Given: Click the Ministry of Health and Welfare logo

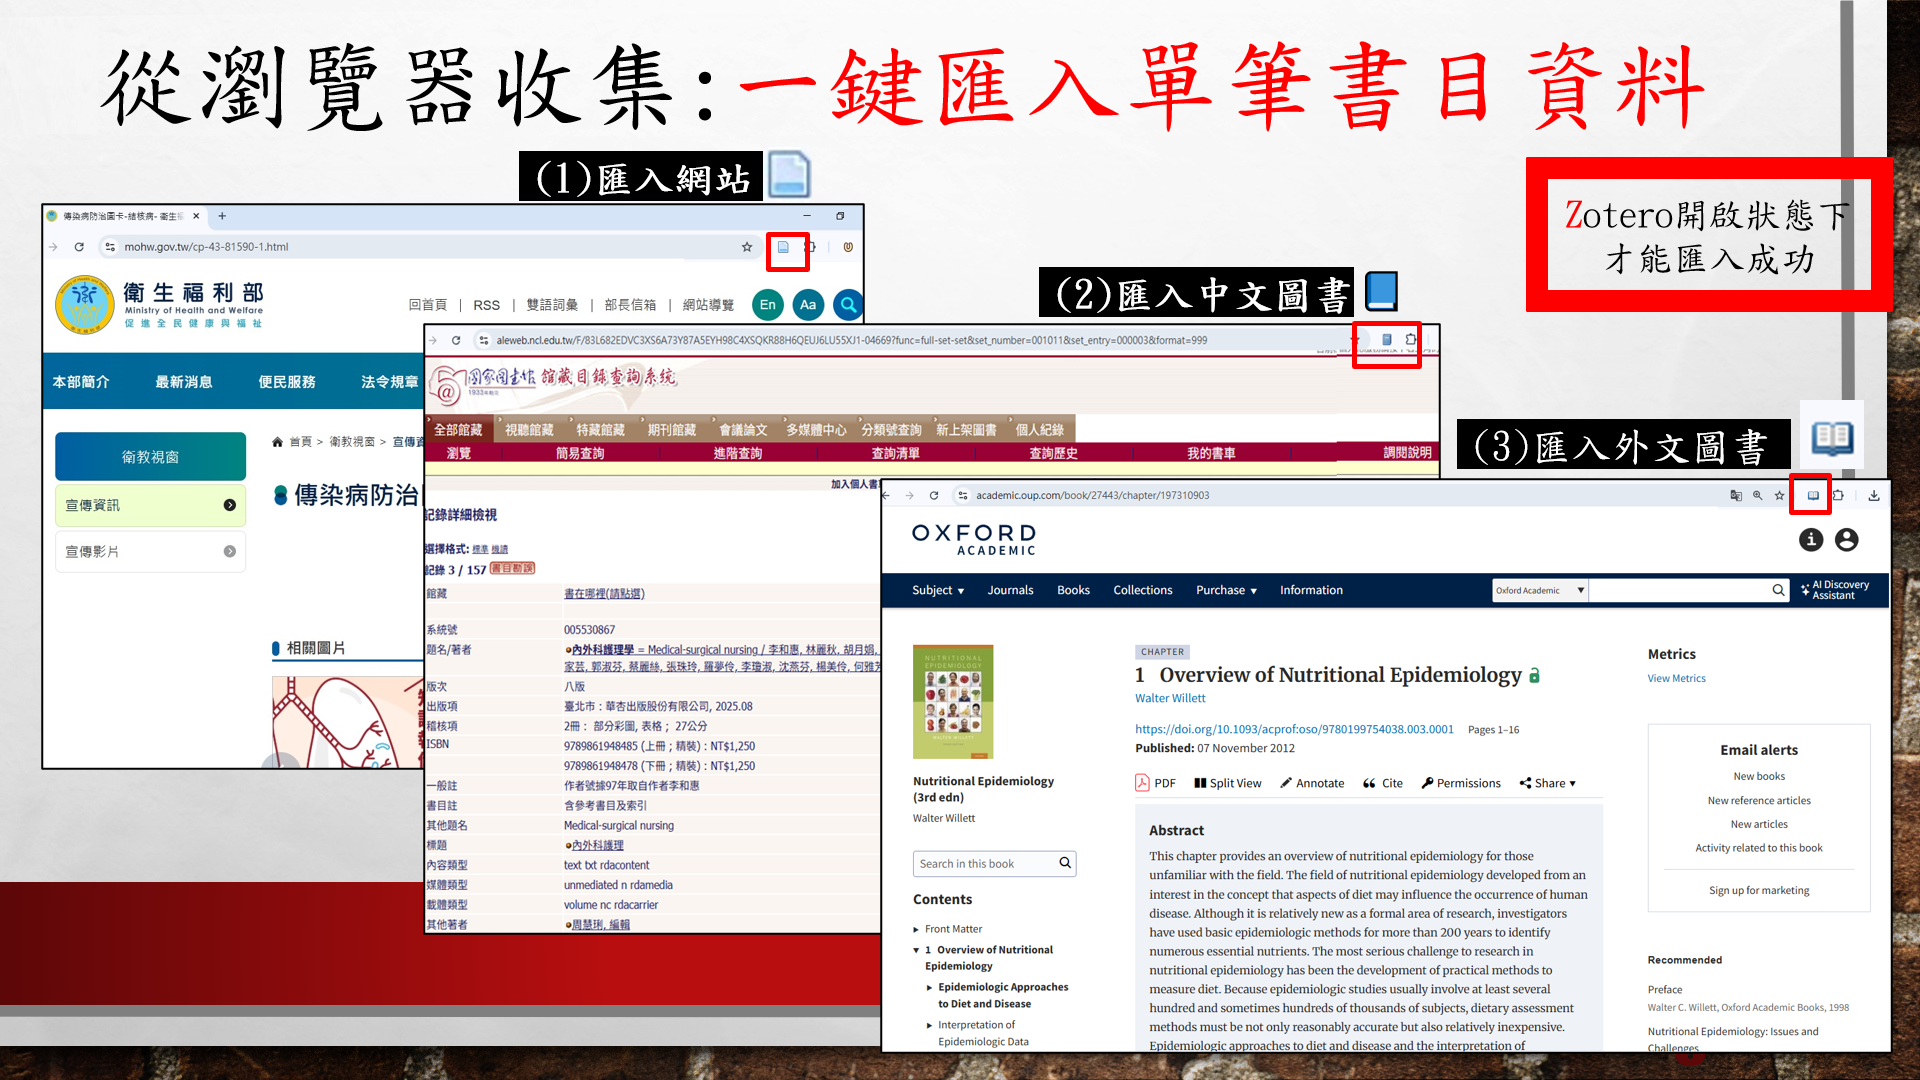Looking at the screenshot, I should pos(160,305).
